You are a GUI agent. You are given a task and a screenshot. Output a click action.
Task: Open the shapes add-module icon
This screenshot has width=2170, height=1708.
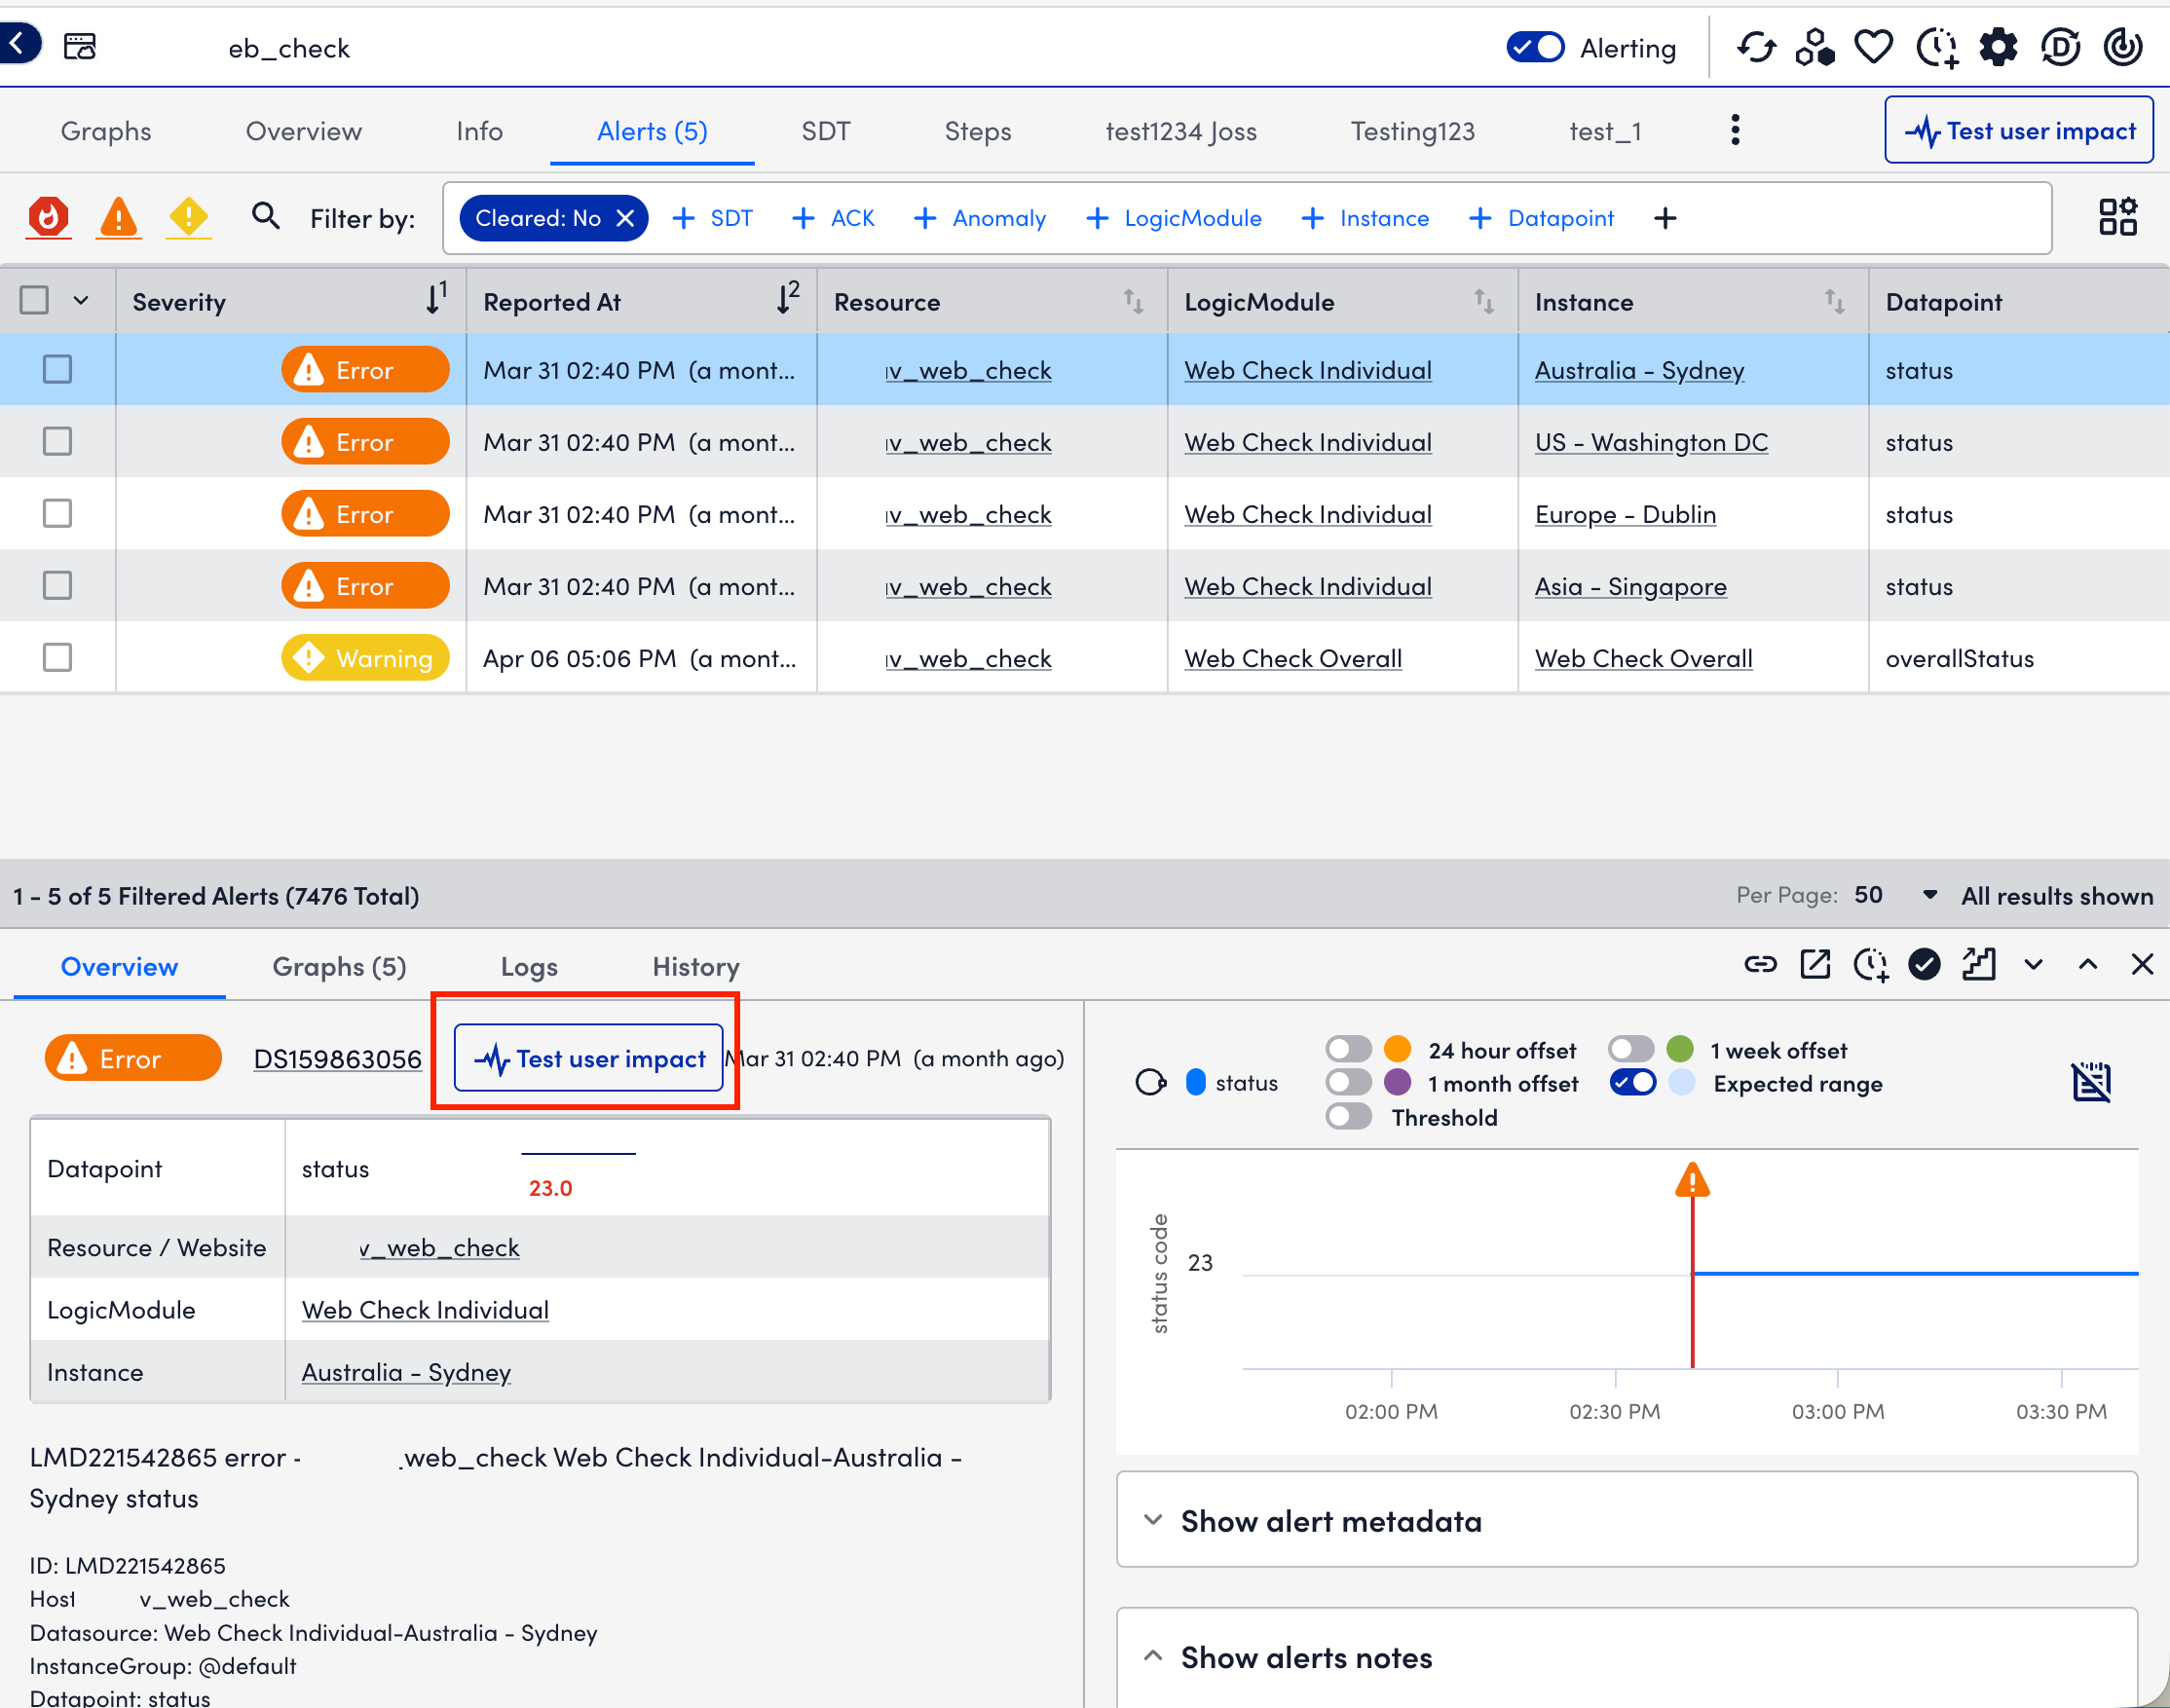[x=1814, y=47]
